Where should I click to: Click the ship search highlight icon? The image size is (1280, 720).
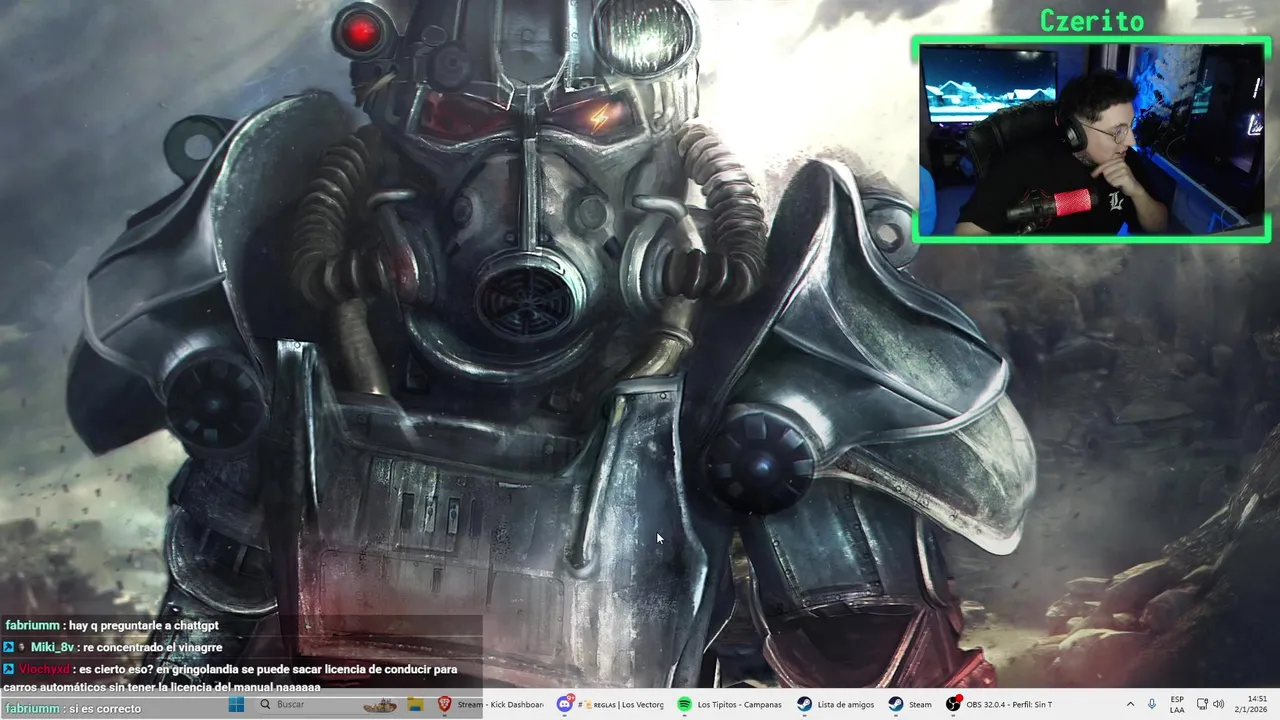click(379, 704)
